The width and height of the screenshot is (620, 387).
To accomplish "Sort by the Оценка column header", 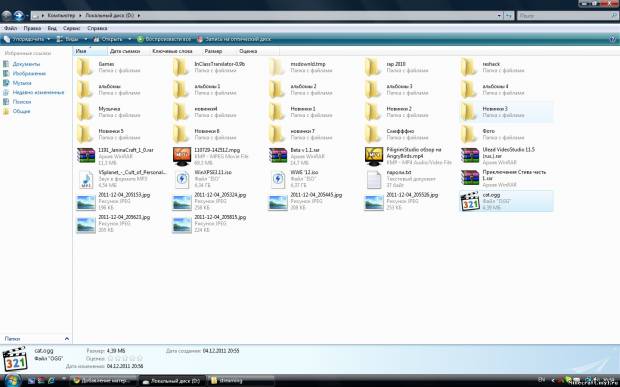I will (248, 51).
